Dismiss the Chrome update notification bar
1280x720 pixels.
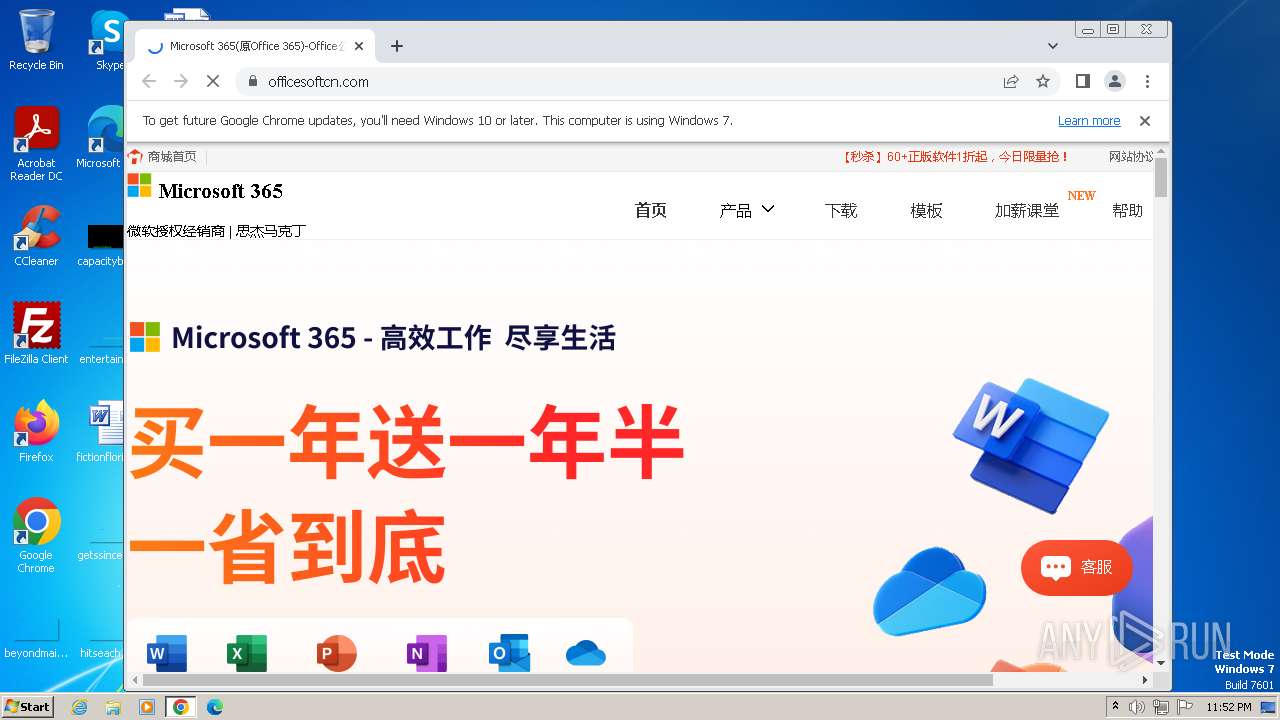pyautogui.click(x=1145, y=121)
